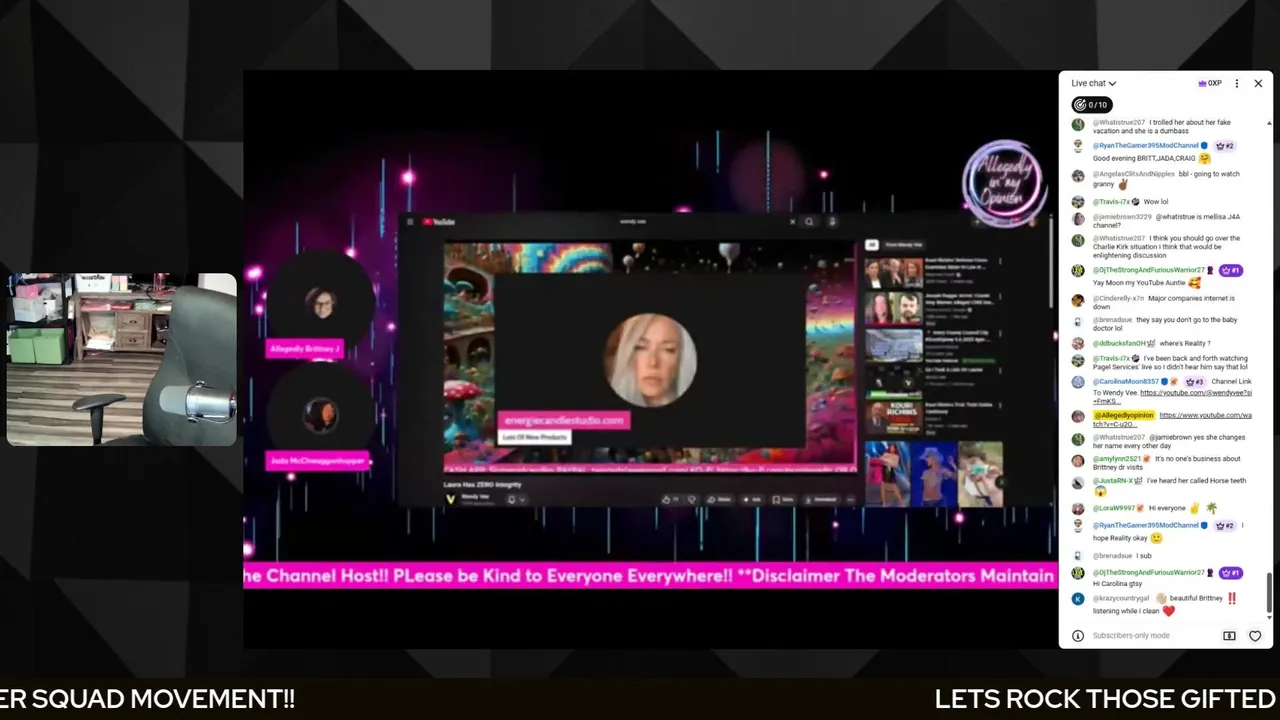
Task: Click the Share button under video
Action: (x=719, y=499)
